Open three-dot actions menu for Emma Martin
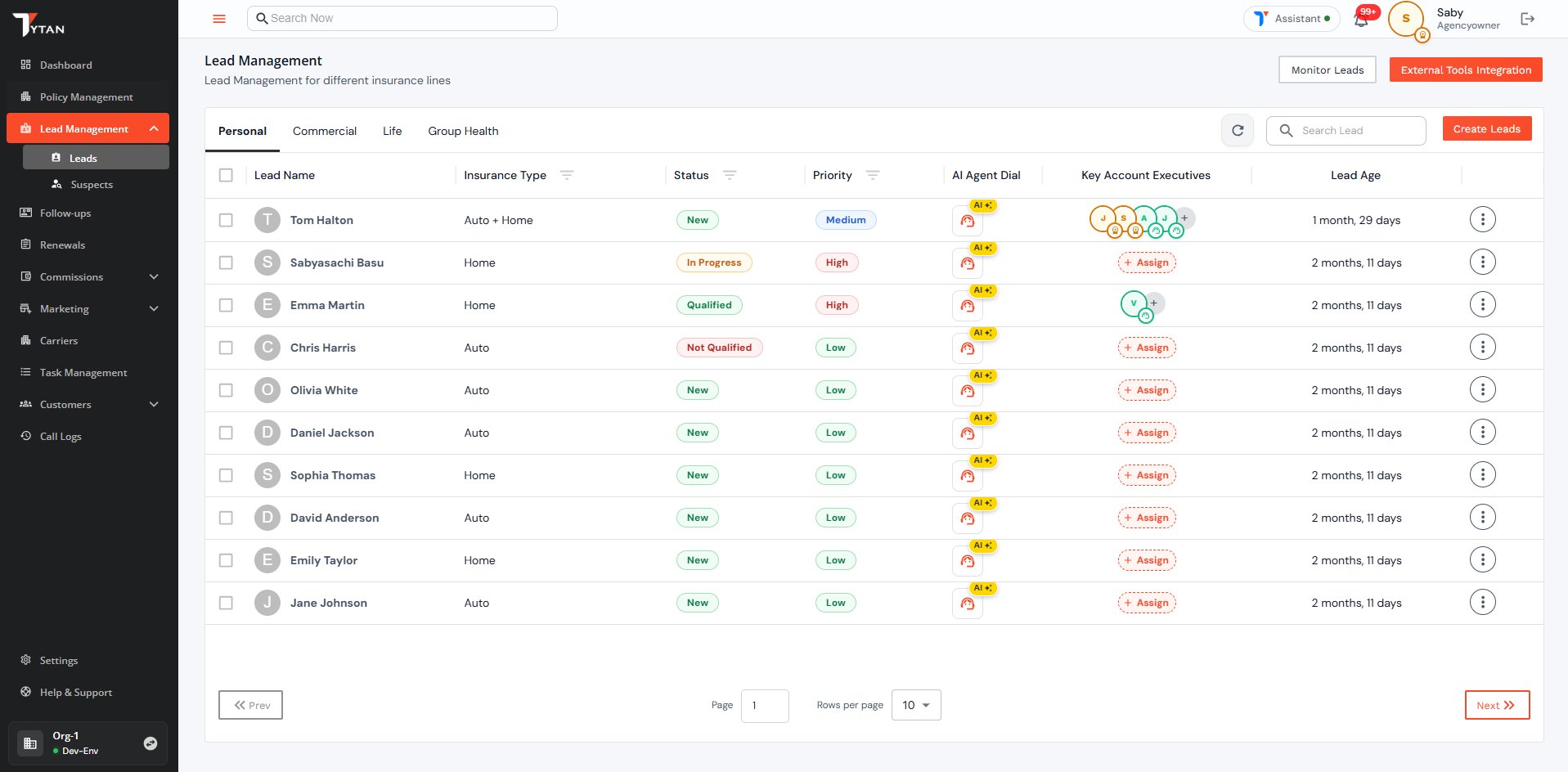 point(1482,305)
